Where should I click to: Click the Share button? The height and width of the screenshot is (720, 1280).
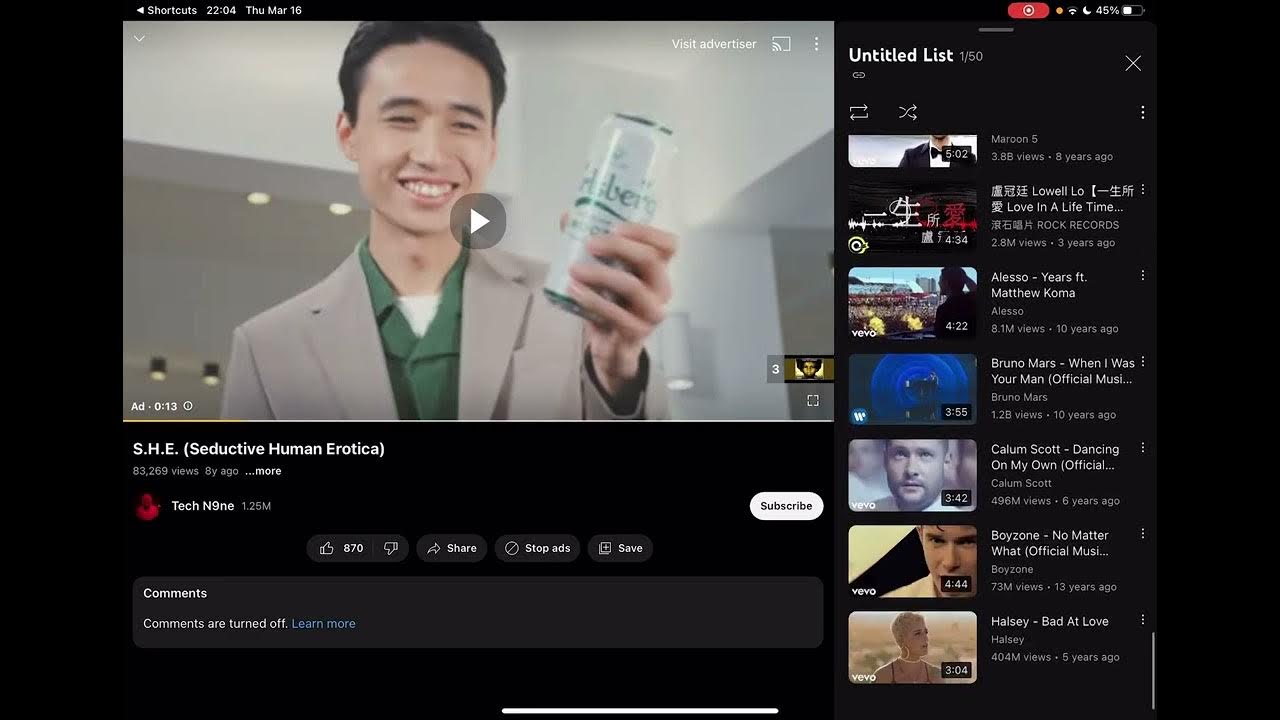coord(452,548)
